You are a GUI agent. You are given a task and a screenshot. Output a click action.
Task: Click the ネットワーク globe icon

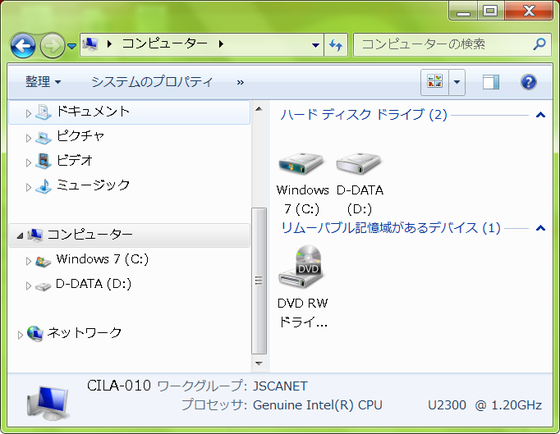35,334
